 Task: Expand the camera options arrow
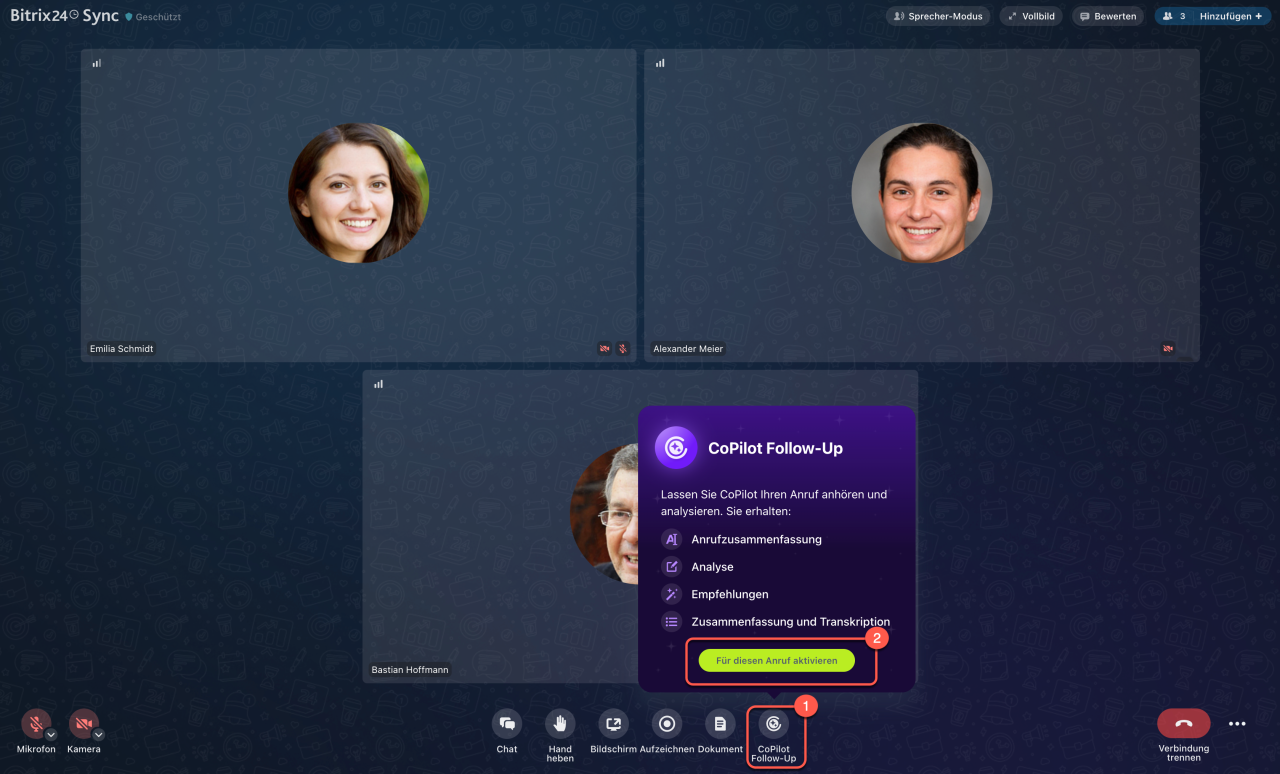(x=98, y=734)
